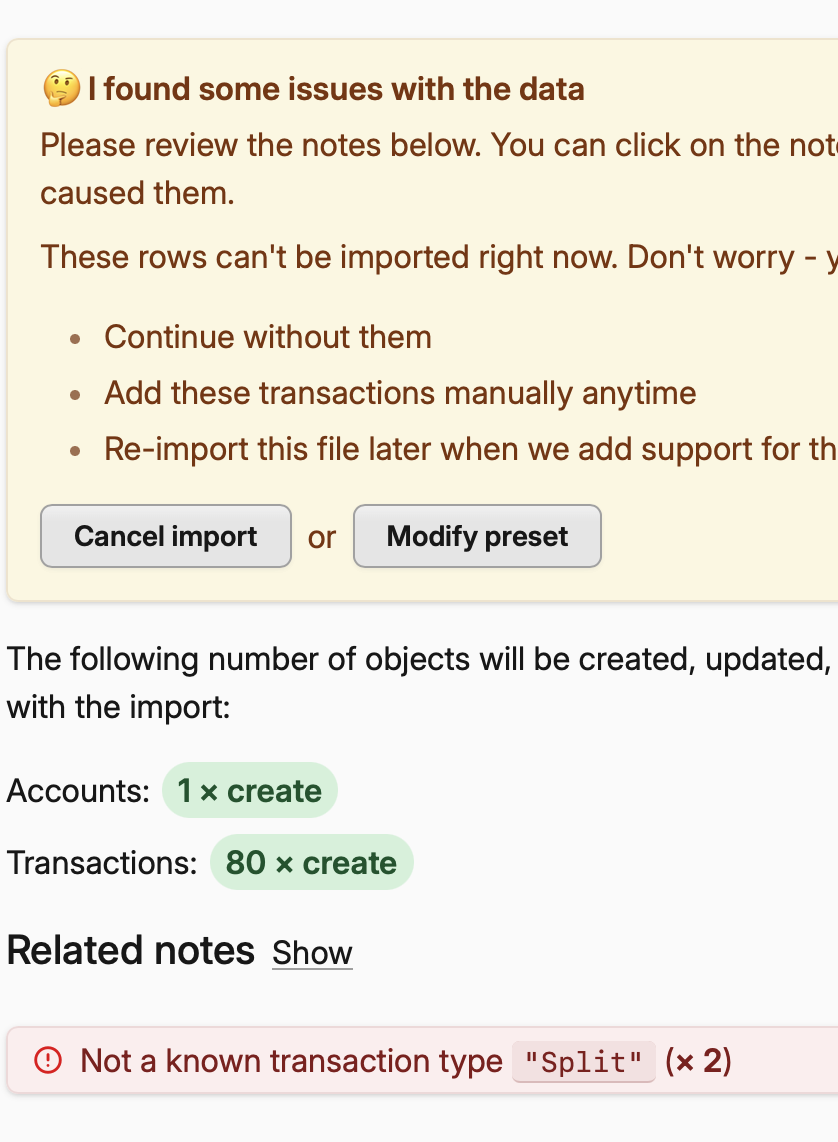The width and height of the screenshot is (838, 1142).
Task: Click the "Re-import this file later" bullet
Action: [470, 449]
